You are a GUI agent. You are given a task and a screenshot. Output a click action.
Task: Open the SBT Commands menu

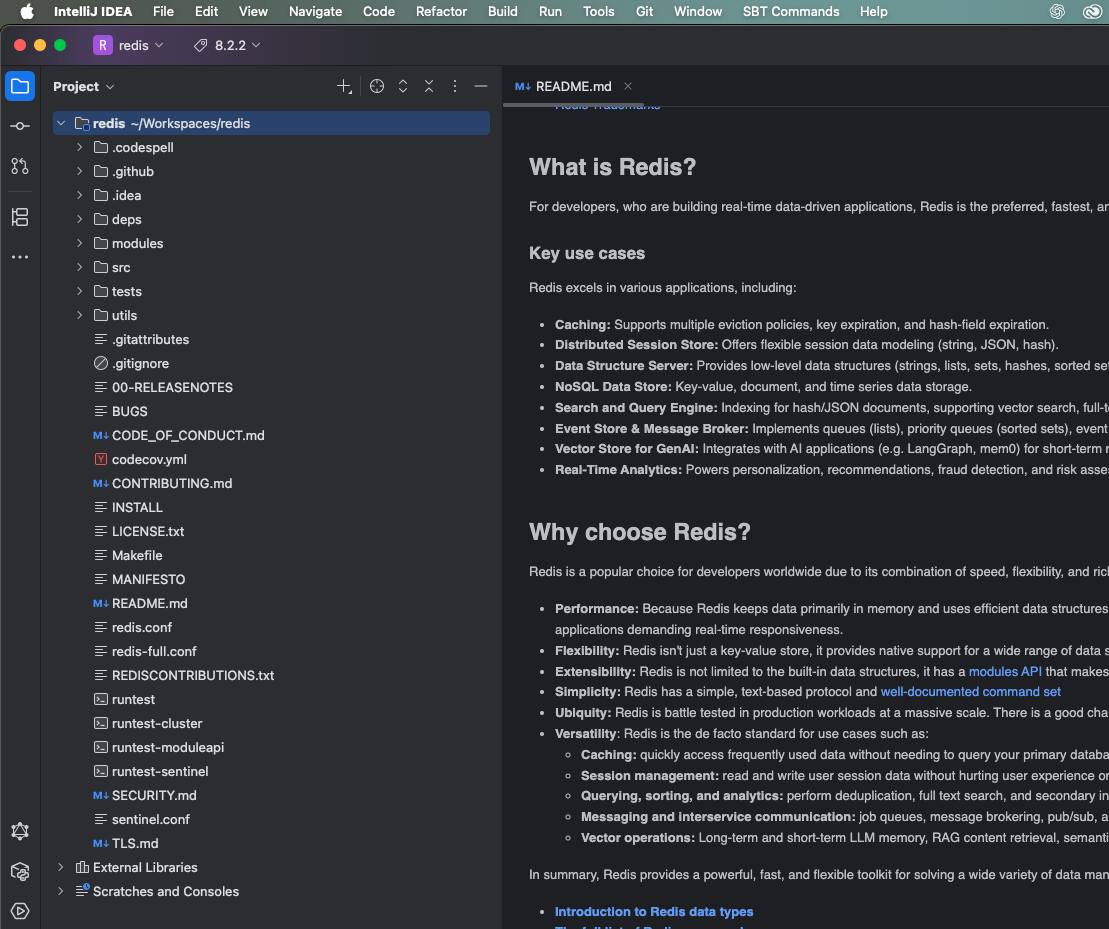tap(791, 11)
